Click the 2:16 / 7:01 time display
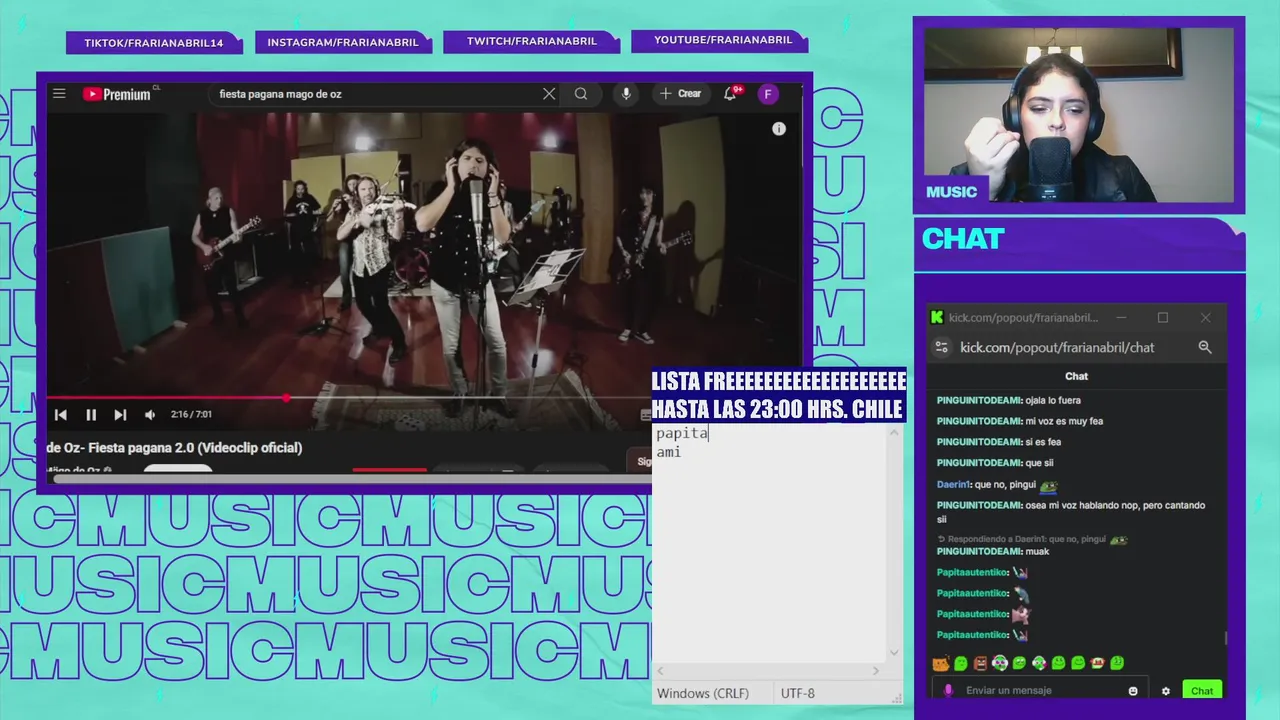The image size is (1280, 720). tap(191, 414)
